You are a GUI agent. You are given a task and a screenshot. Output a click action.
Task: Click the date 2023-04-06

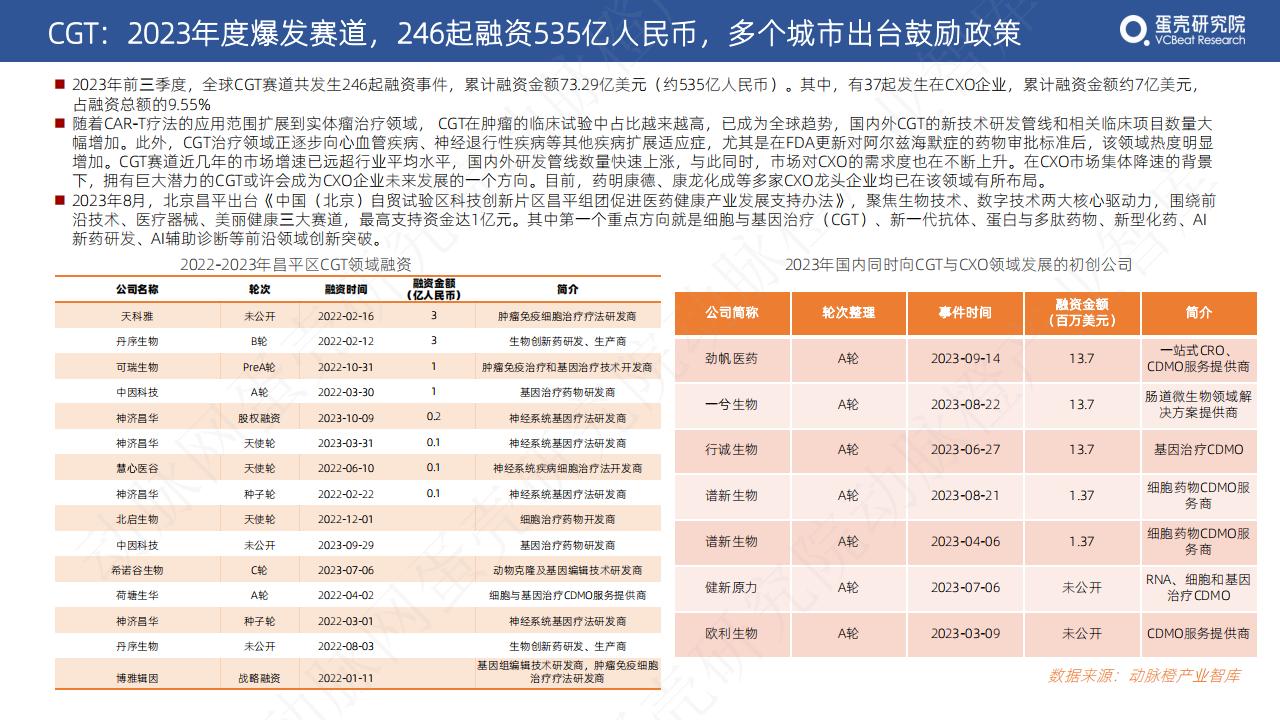[x=965, y=542]
